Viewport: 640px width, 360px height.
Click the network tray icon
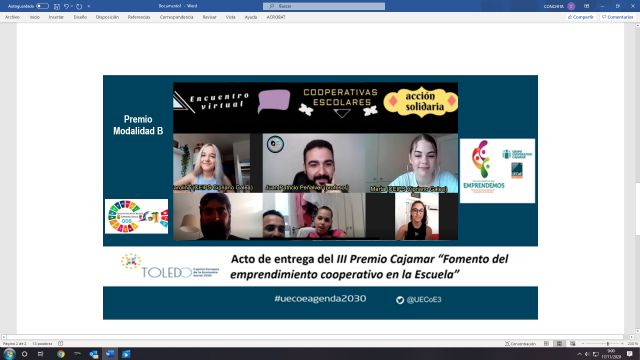[x=596, y=354]
